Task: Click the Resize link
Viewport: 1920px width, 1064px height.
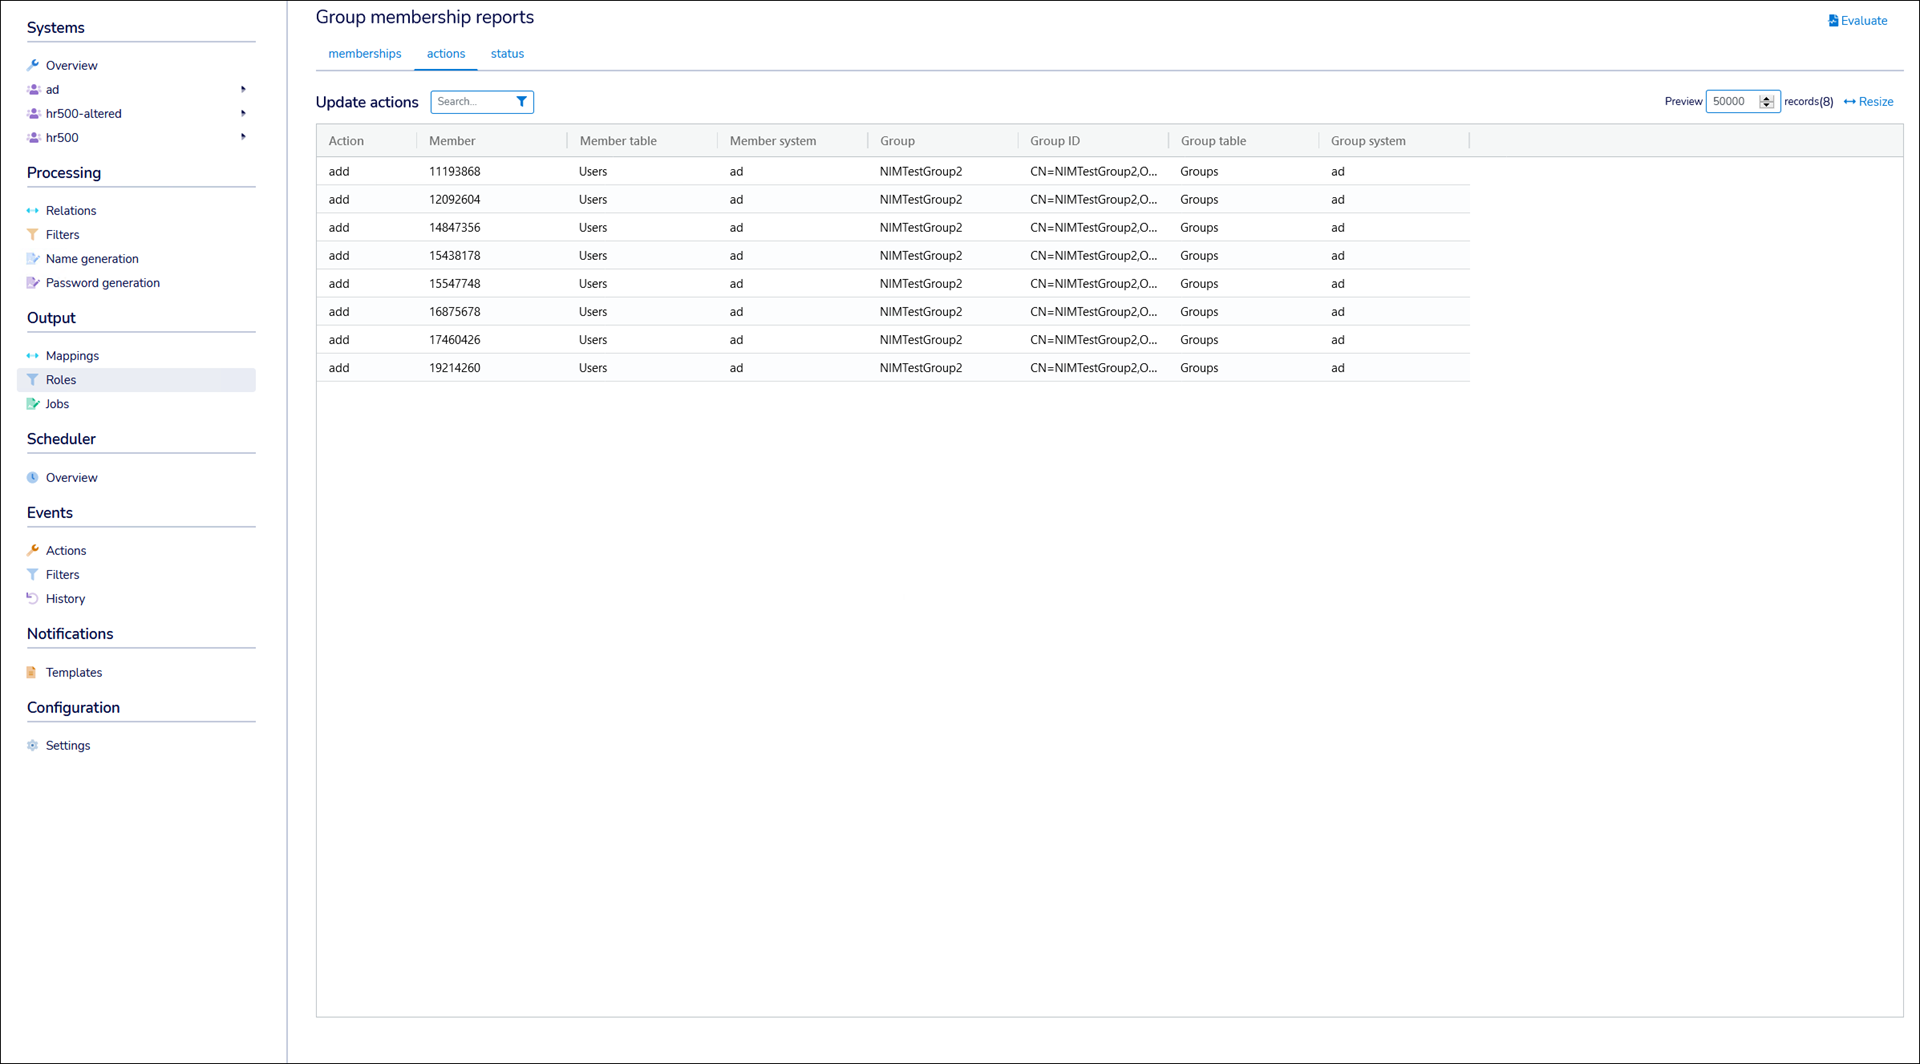Action: click(1868, 102)
